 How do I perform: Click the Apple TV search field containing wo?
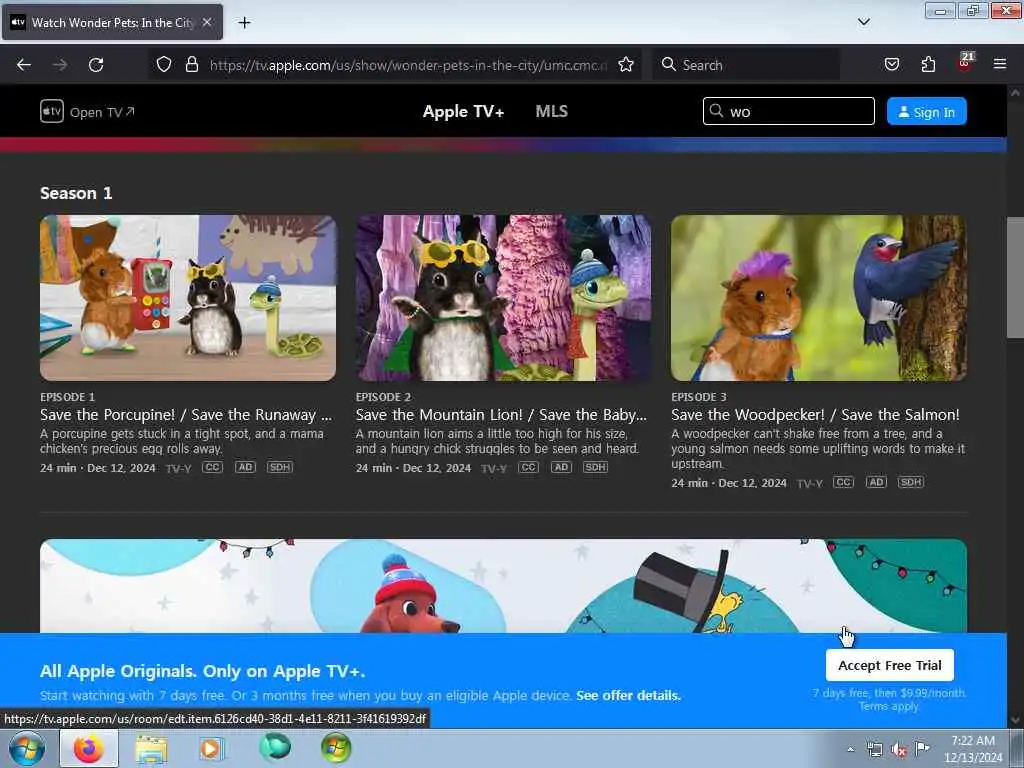(788, 111)
